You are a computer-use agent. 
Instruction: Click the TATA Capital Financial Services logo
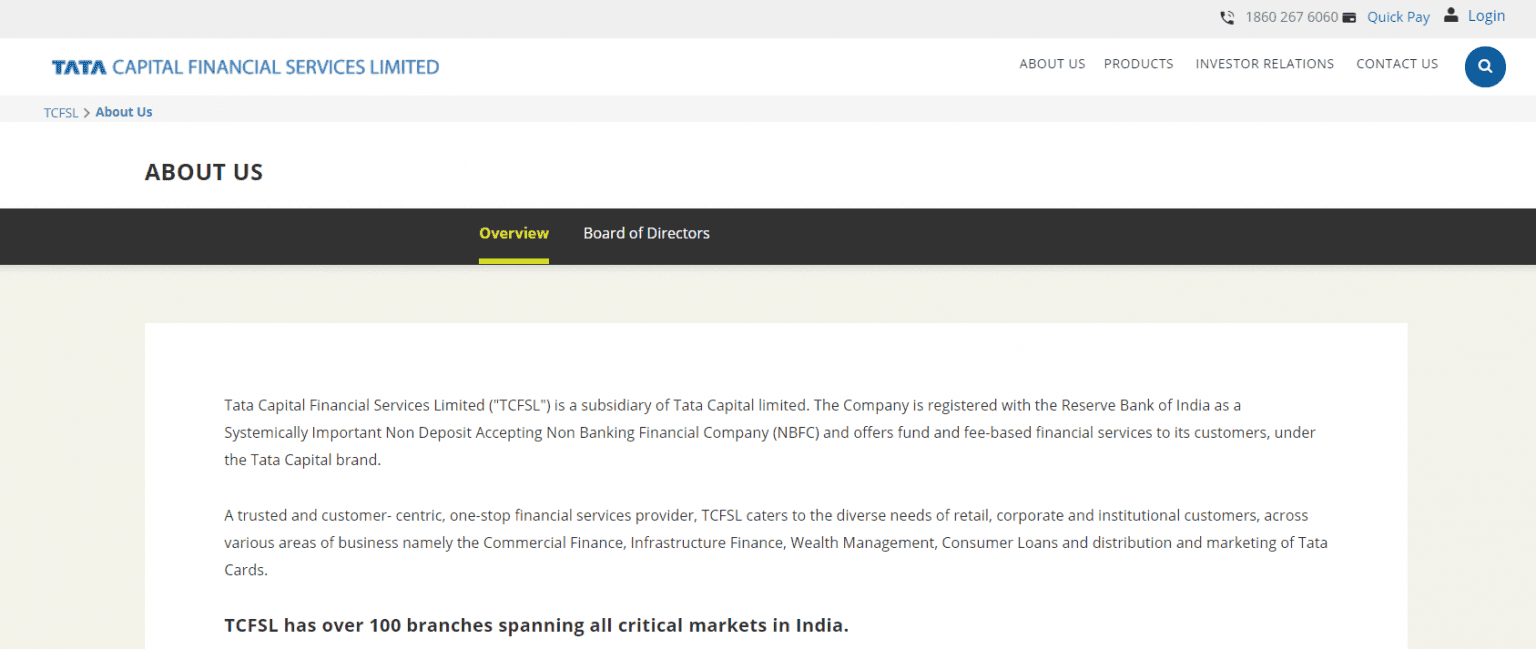(x=245, y=66)
